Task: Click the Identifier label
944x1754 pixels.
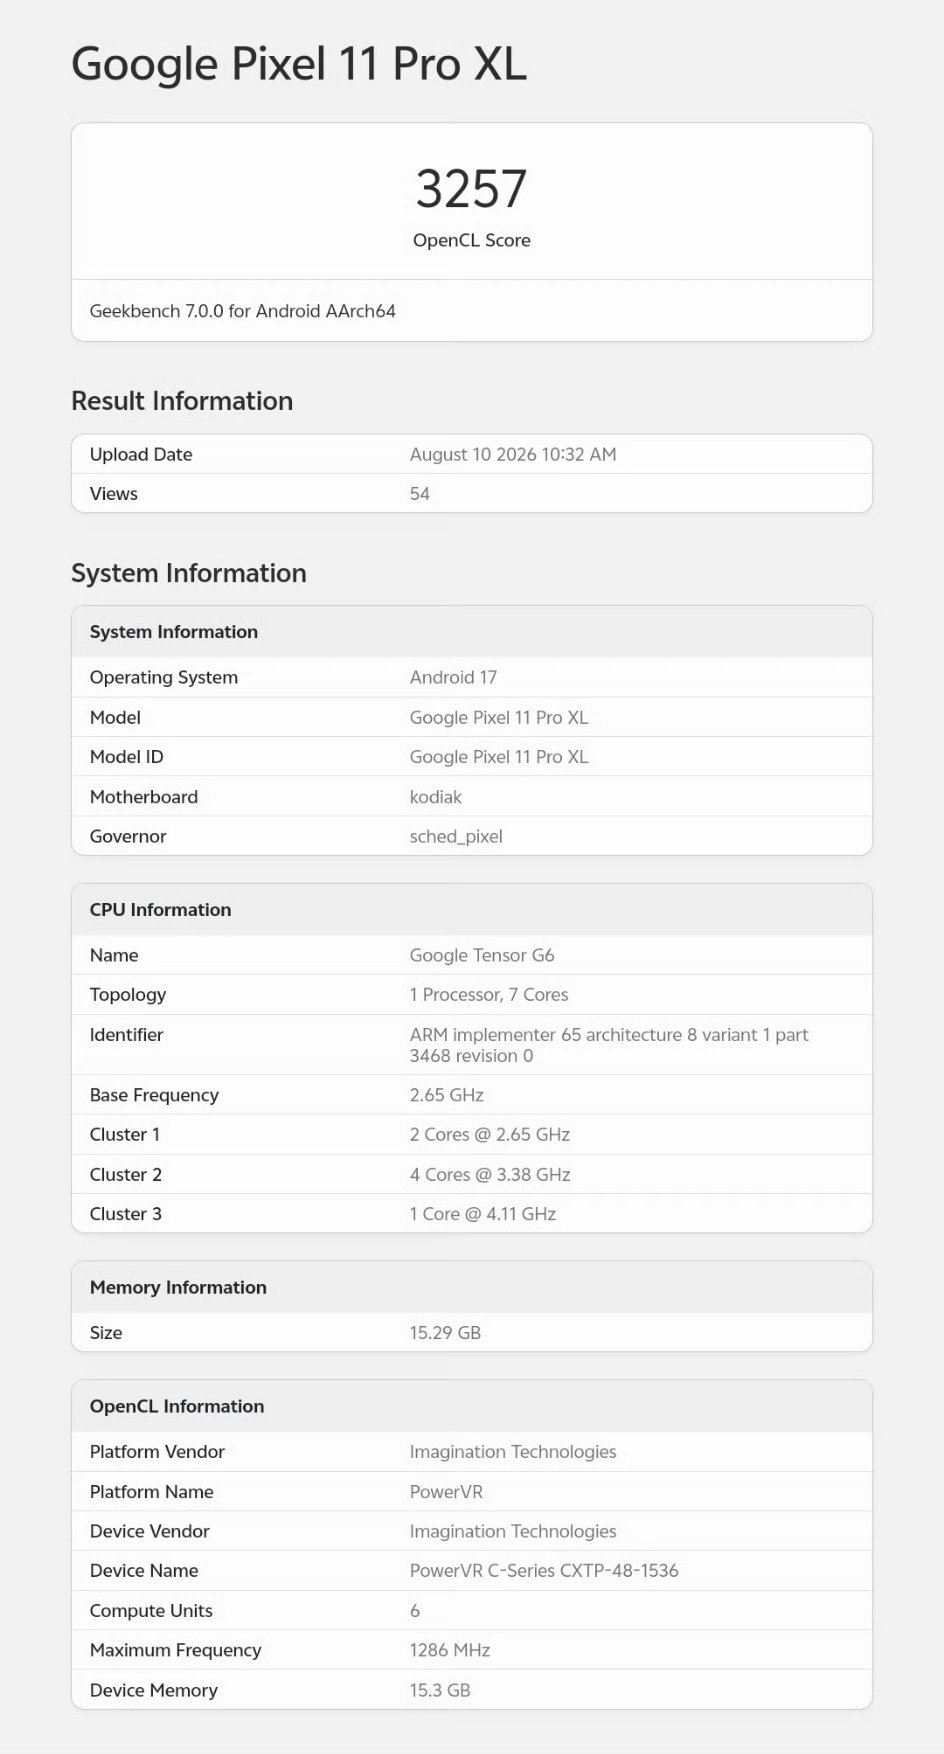Action: [126, 1035]
